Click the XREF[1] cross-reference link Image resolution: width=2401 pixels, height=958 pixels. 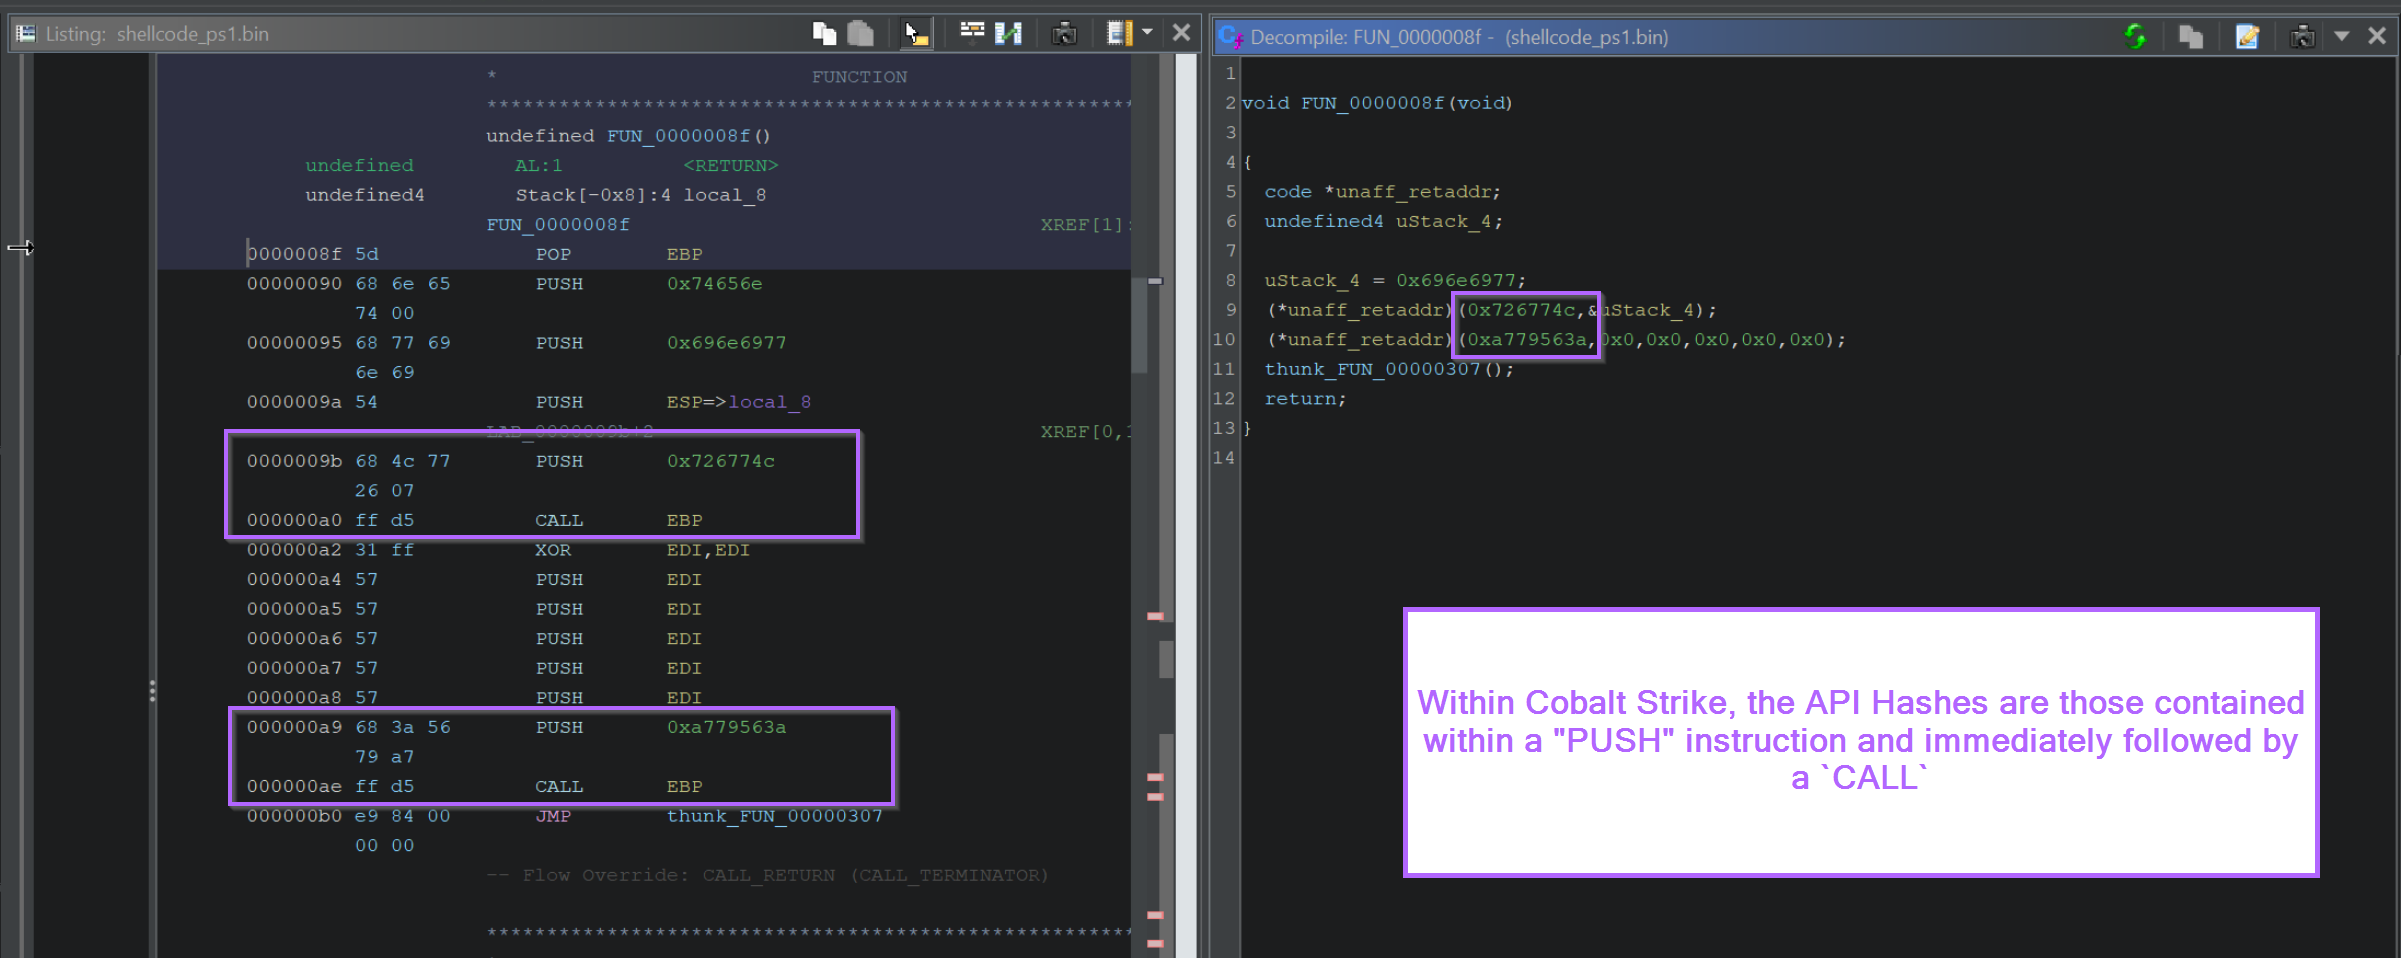click(1080, 224)
